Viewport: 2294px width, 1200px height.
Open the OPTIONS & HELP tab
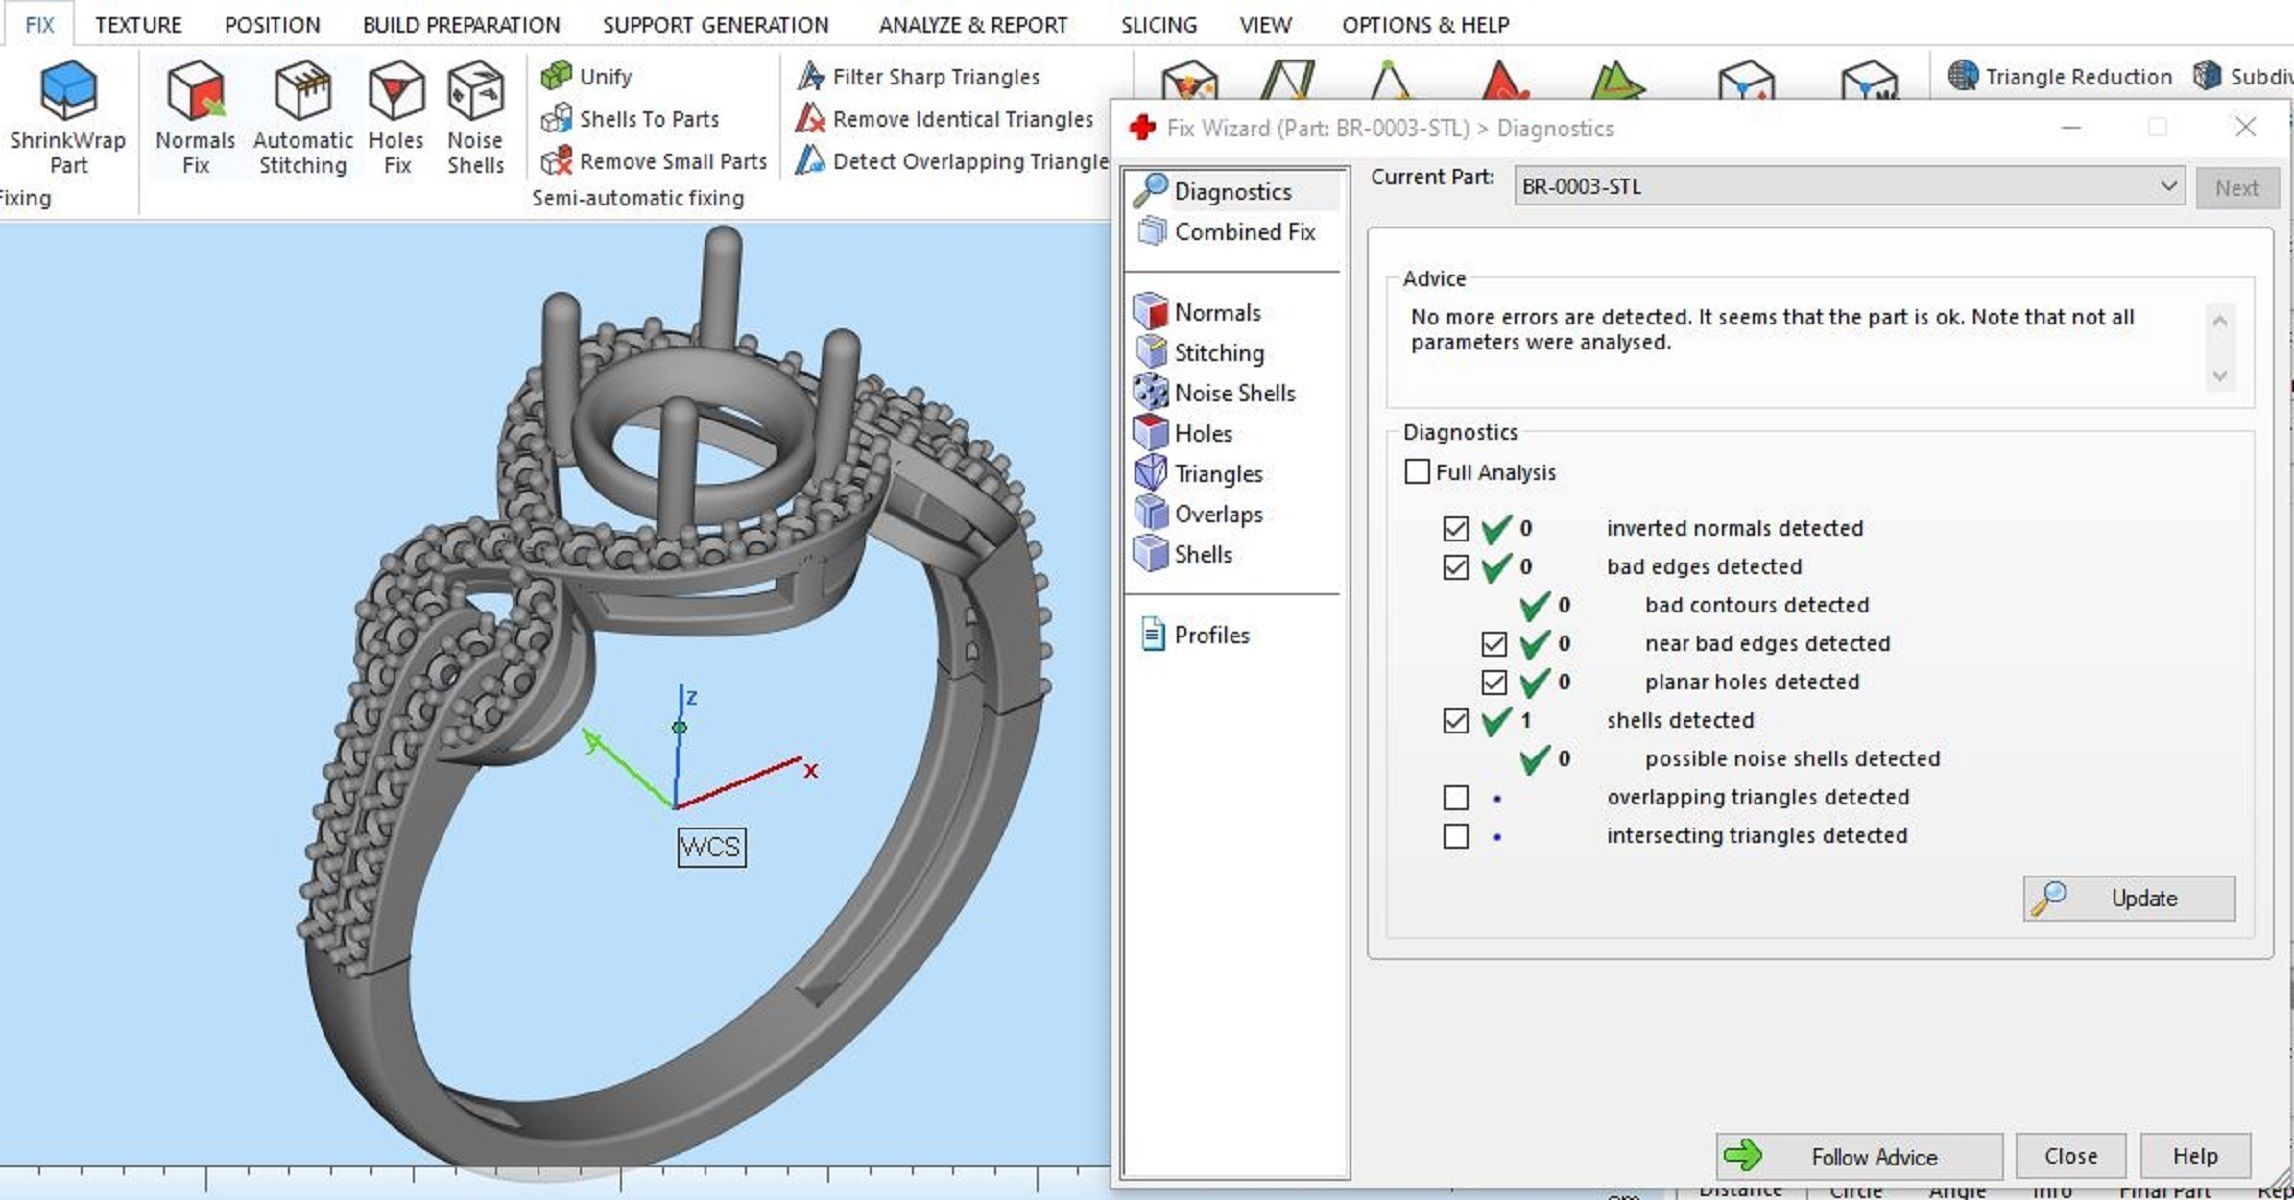pyautogui.click(x=1425, y=25)
